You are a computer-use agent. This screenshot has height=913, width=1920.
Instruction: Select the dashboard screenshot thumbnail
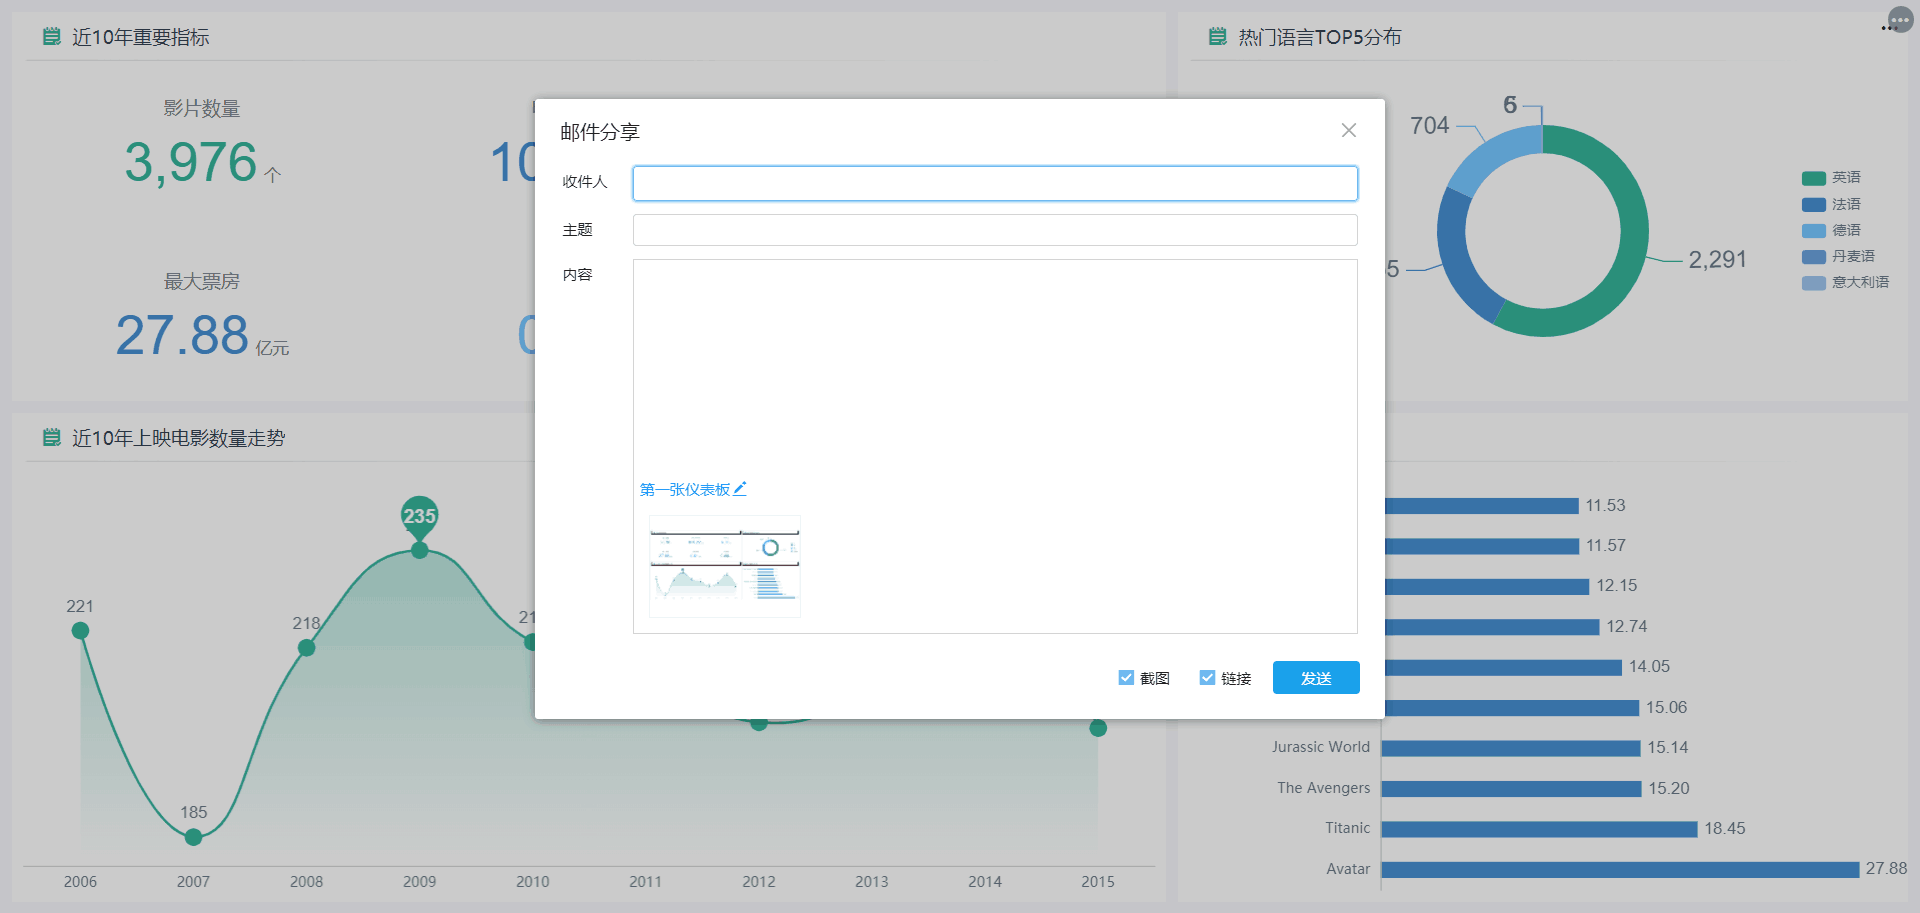724,566
